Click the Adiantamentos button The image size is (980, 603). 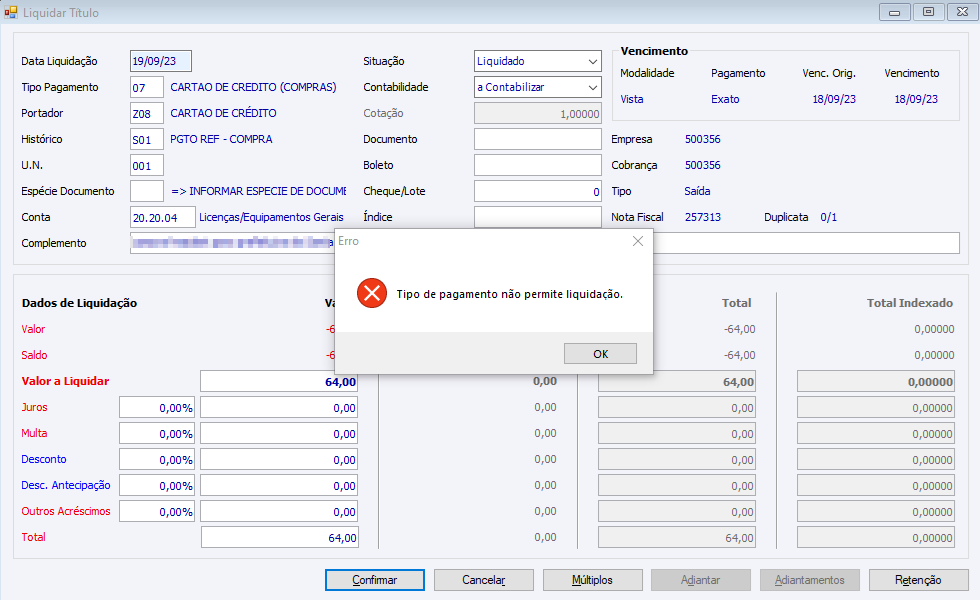point(809,580)
